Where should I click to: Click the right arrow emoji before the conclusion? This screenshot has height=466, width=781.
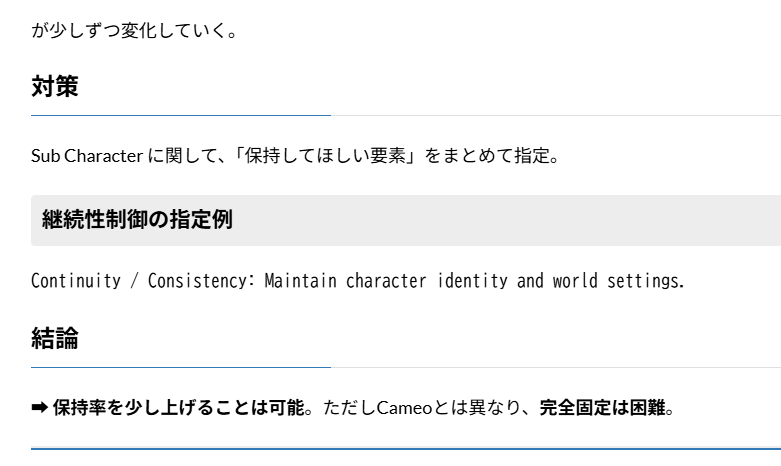pyautogui.click(x=40, y=408)
